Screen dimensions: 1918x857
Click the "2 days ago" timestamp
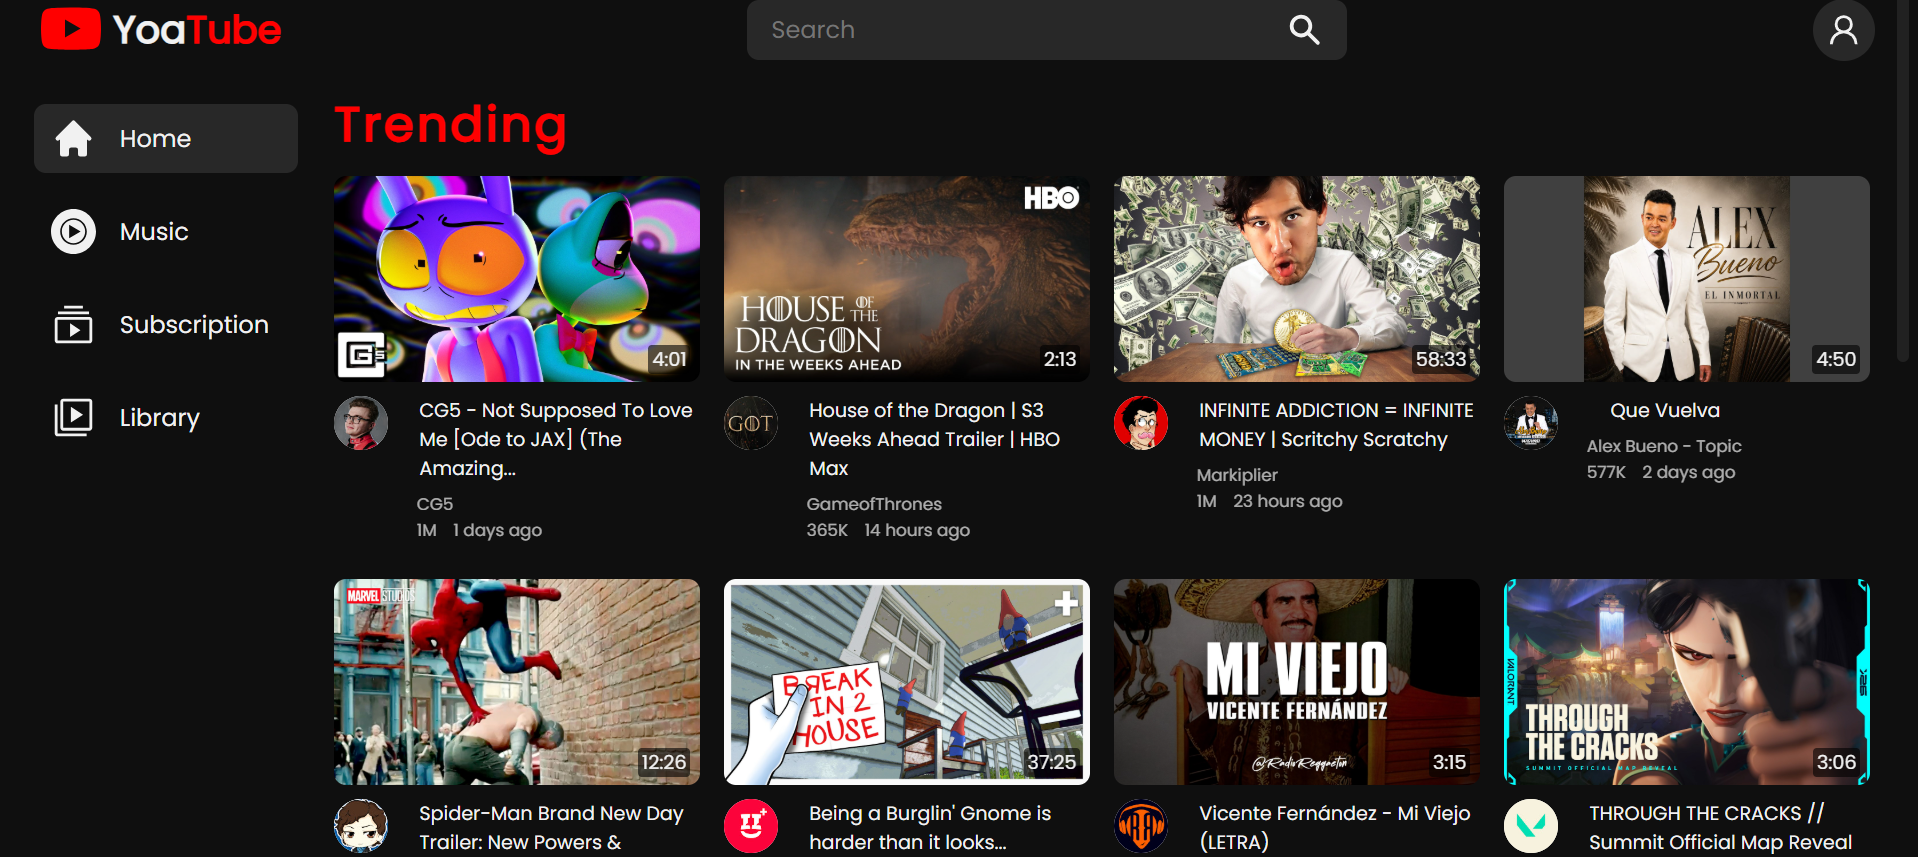click(x=1689, y=472)
